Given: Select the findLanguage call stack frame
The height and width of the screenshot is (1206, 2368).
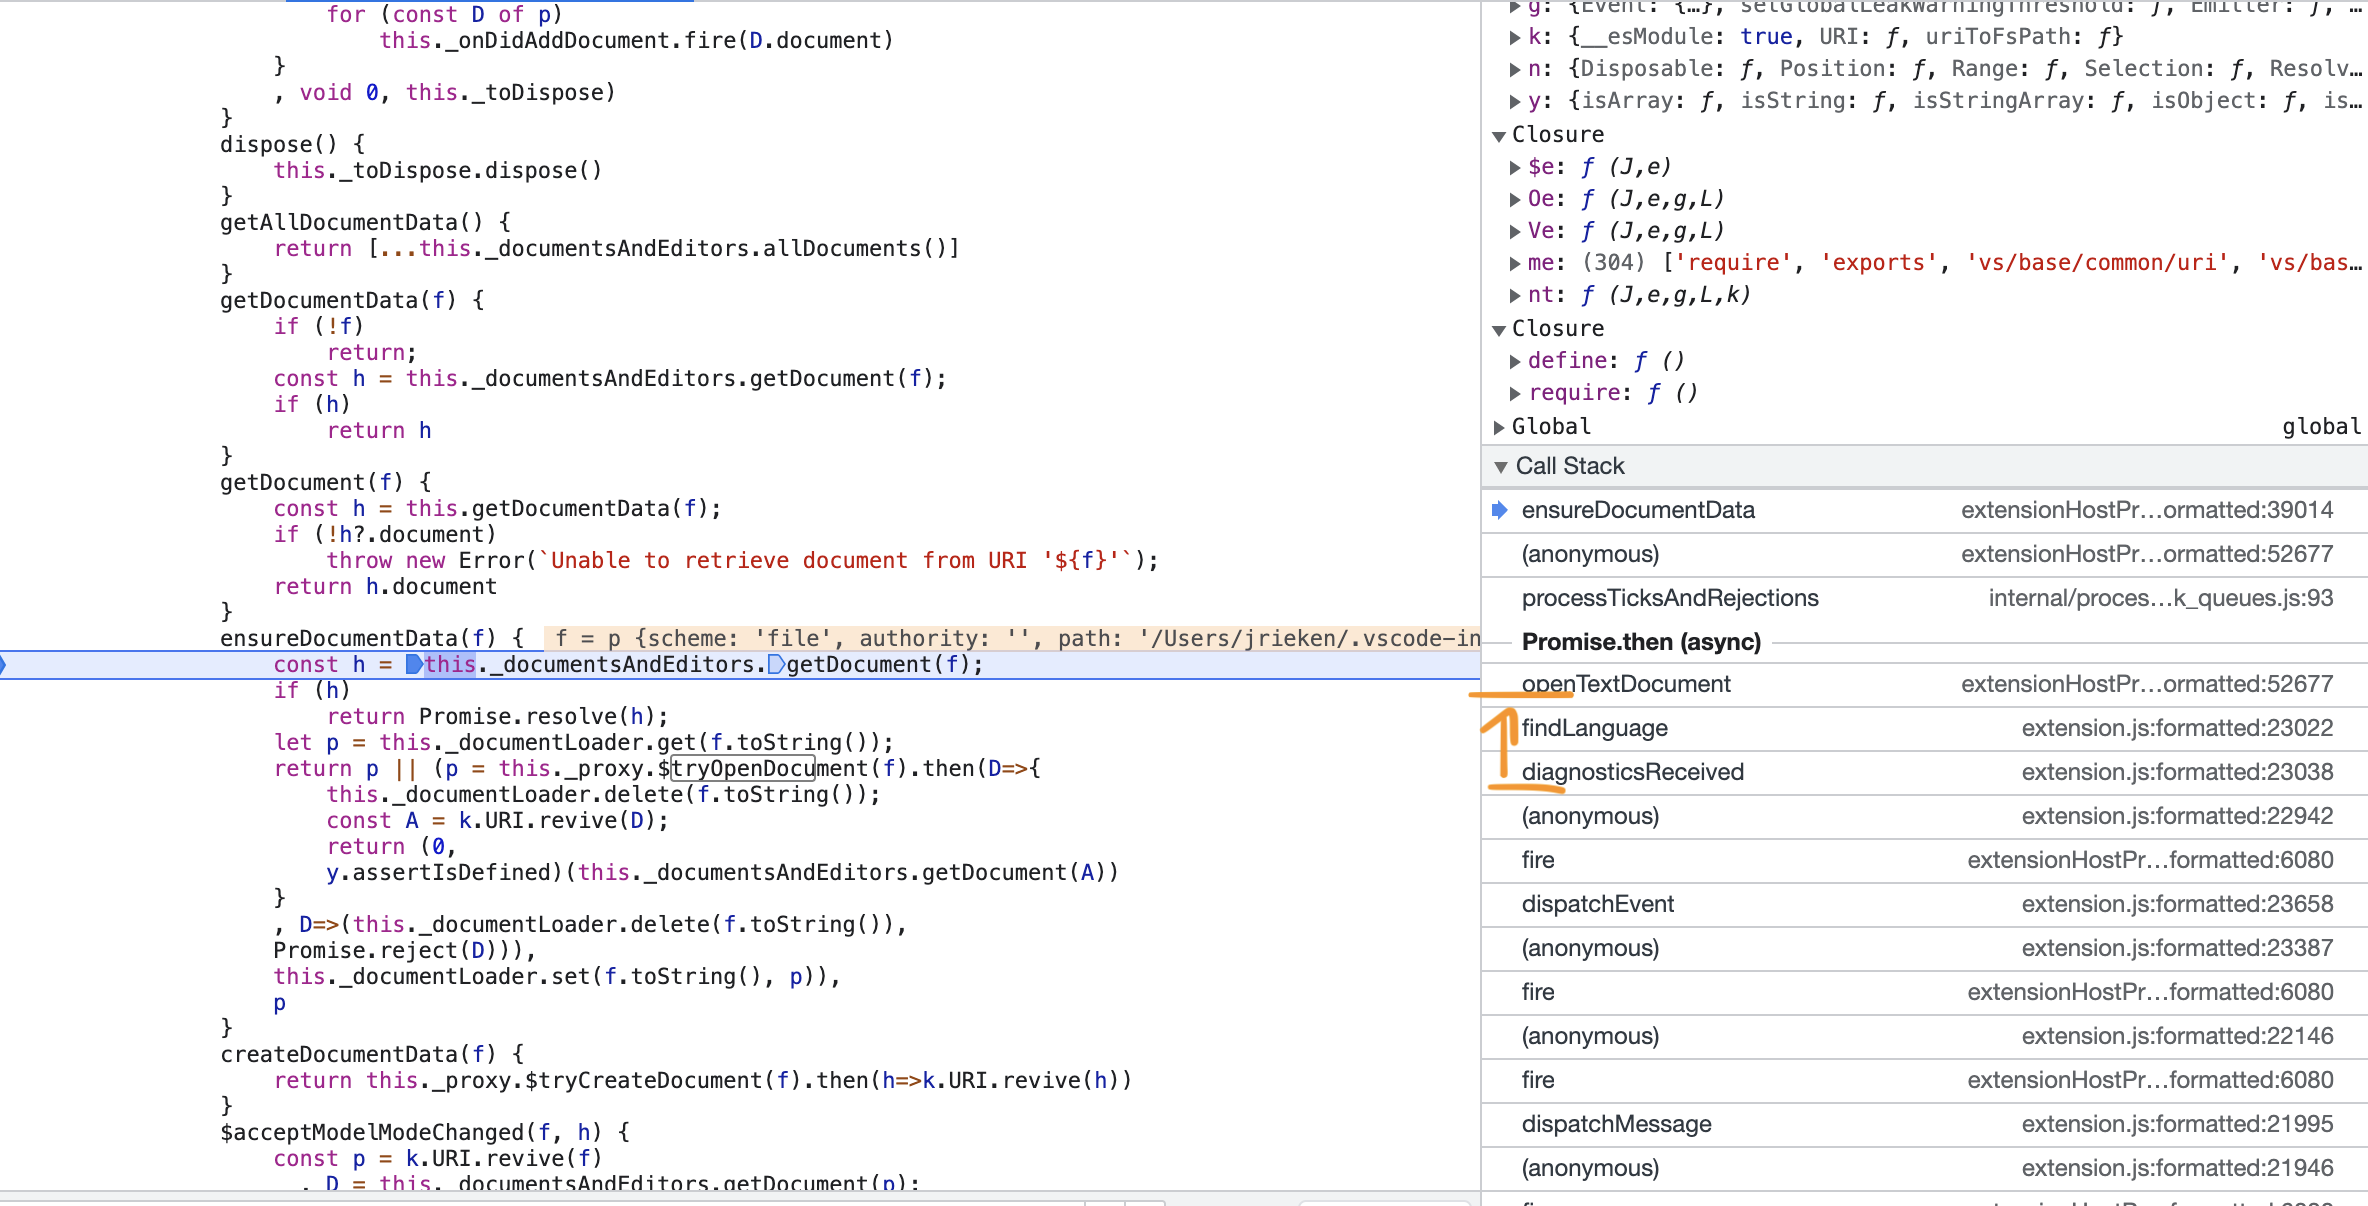Looking at the screenshot, I should 1594,727.
